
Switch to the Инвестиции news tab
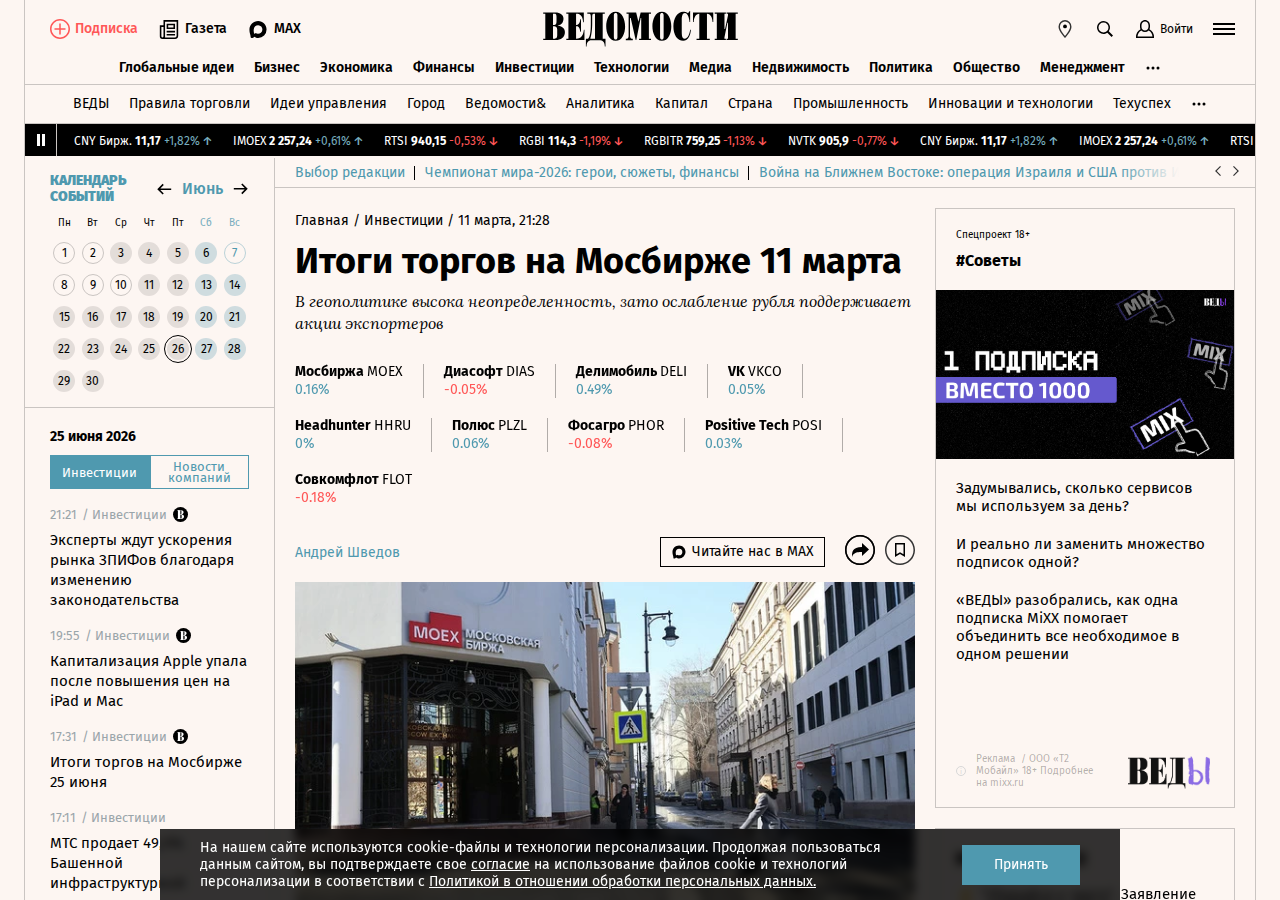pos(100,472)
